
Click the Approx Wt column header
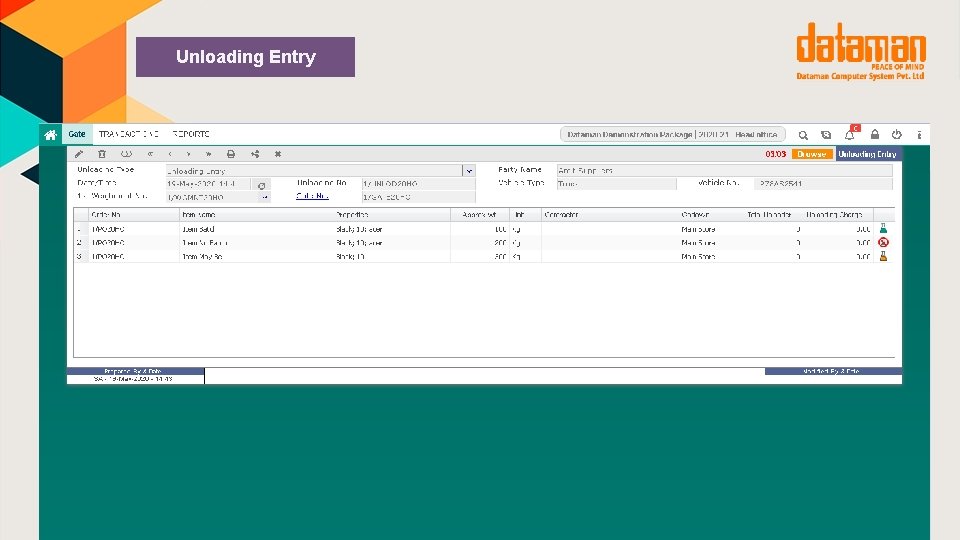480,215
